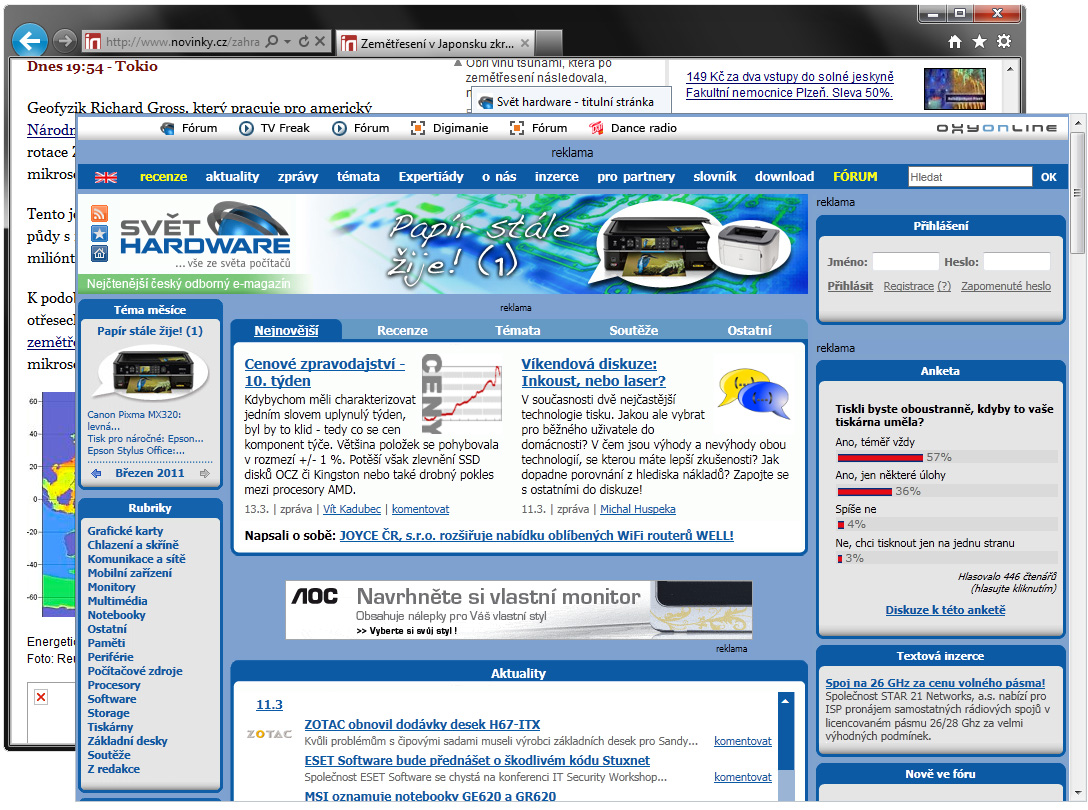Viewport: 1088px width, 810px height.
Task: Switch site to English via UK flag
Action: (x=106, y=177)
